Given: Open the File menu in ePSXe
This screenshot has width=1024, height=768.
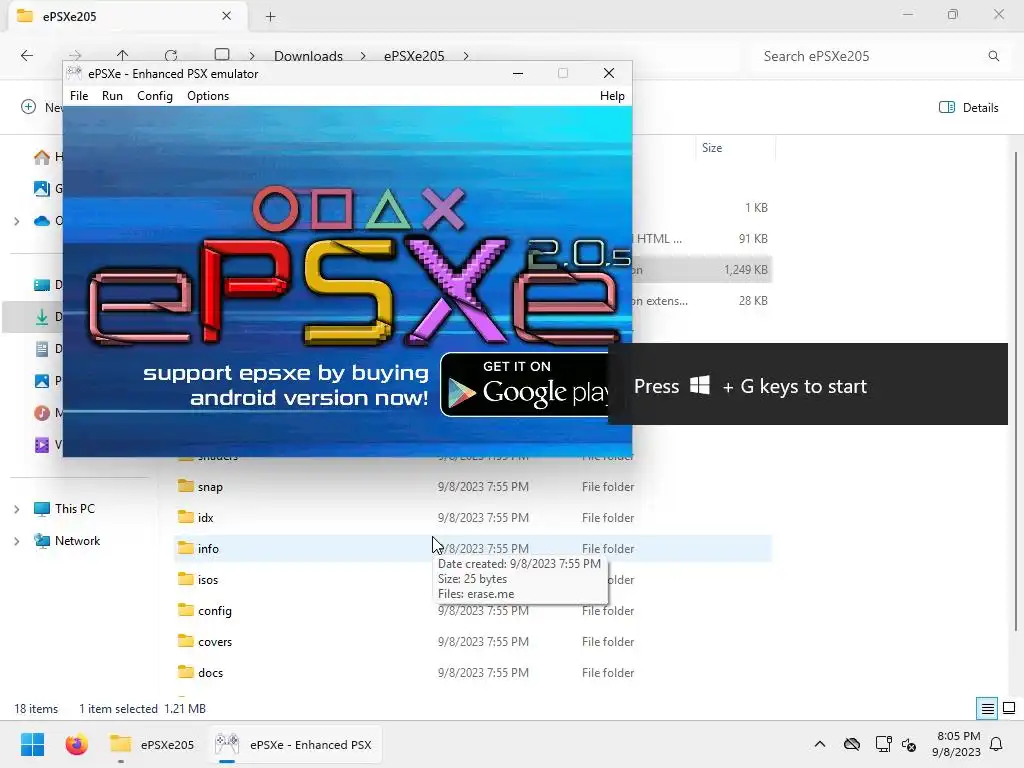Looking at the screenshot, I should click(x=79, y=96).
